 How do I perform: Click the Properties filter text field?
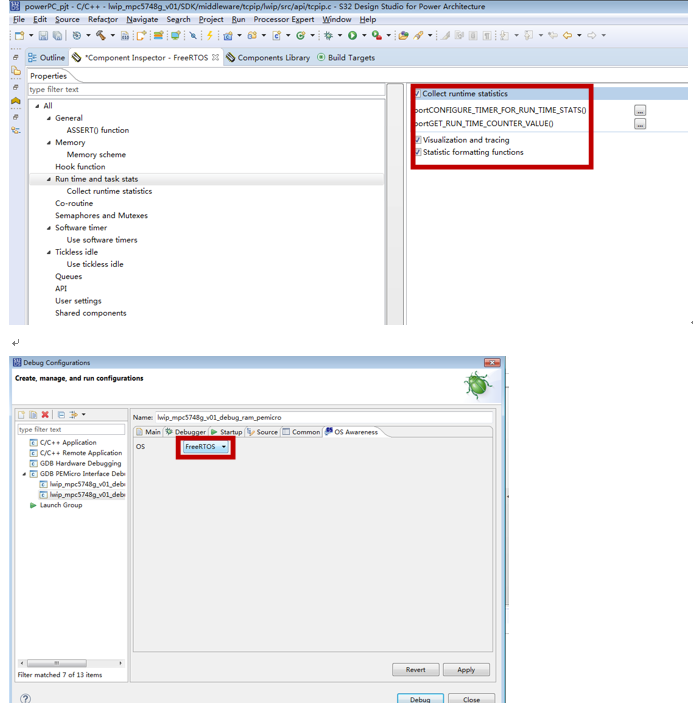[206, 89]
